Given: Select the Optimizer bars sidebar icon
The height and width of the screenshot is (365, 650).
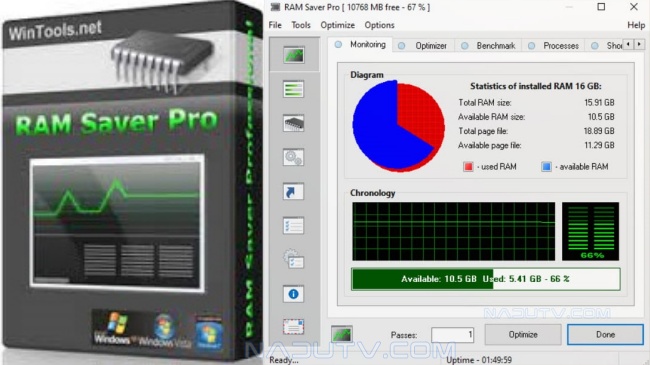Looking at the screenshot, I should [293, 89].
